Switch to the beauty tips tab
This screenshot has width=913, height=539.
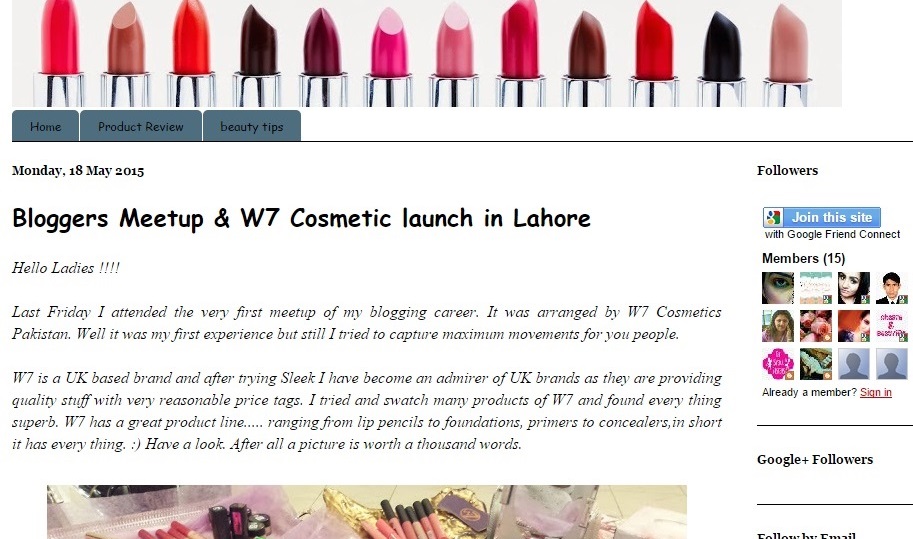pos(252,126)
